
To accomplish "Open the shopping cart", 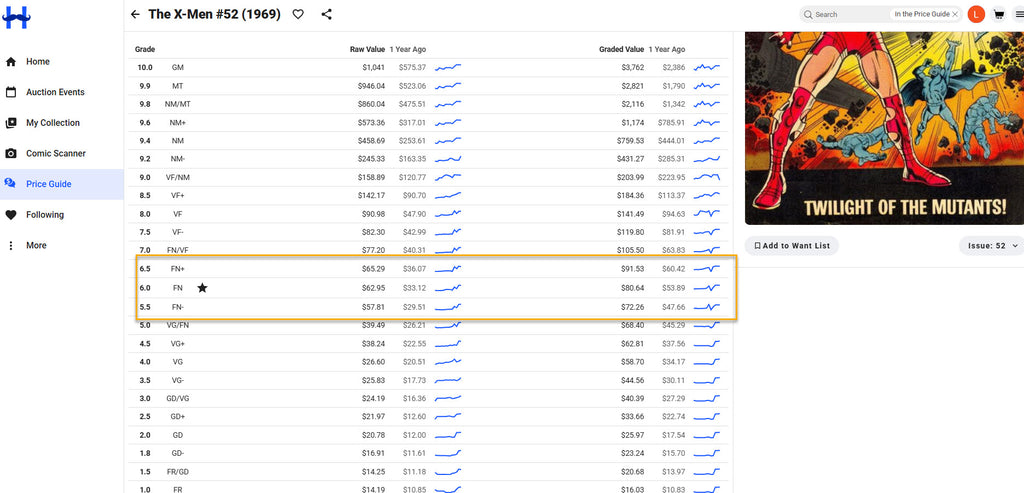I will click(x=999, y=14).
